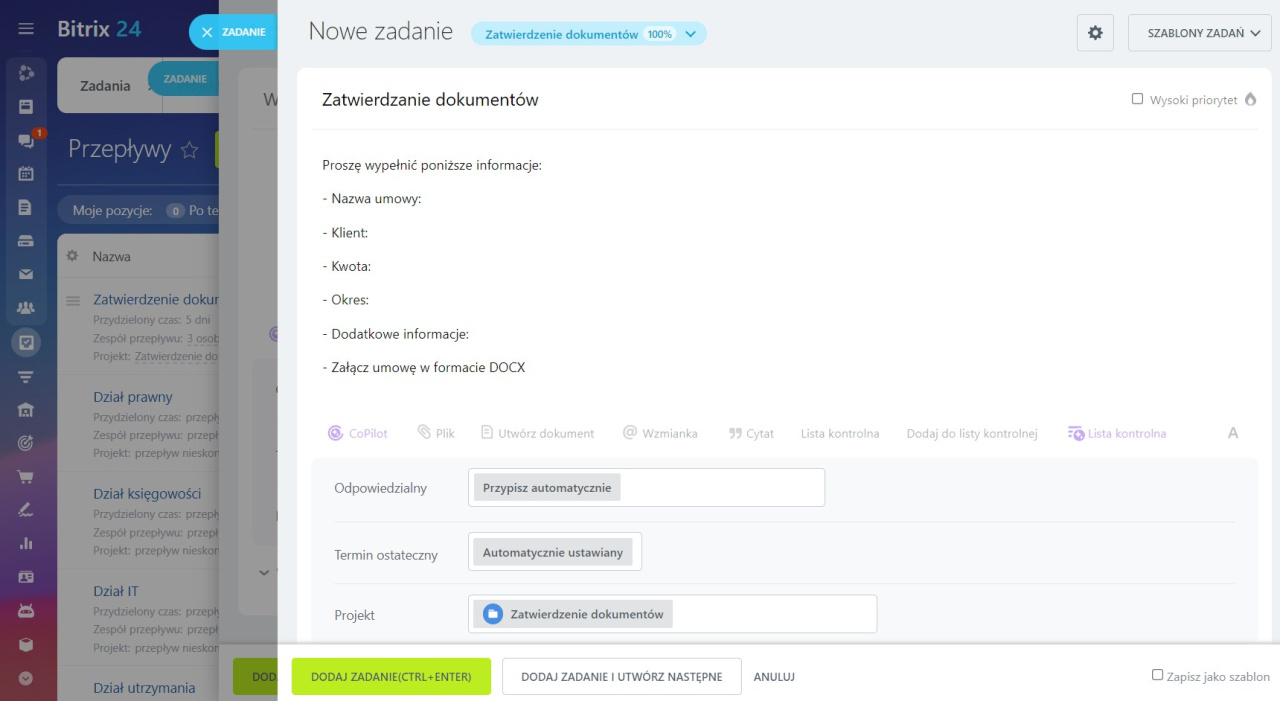Open the Odpowiedzialny selector field

click(646, 488)
